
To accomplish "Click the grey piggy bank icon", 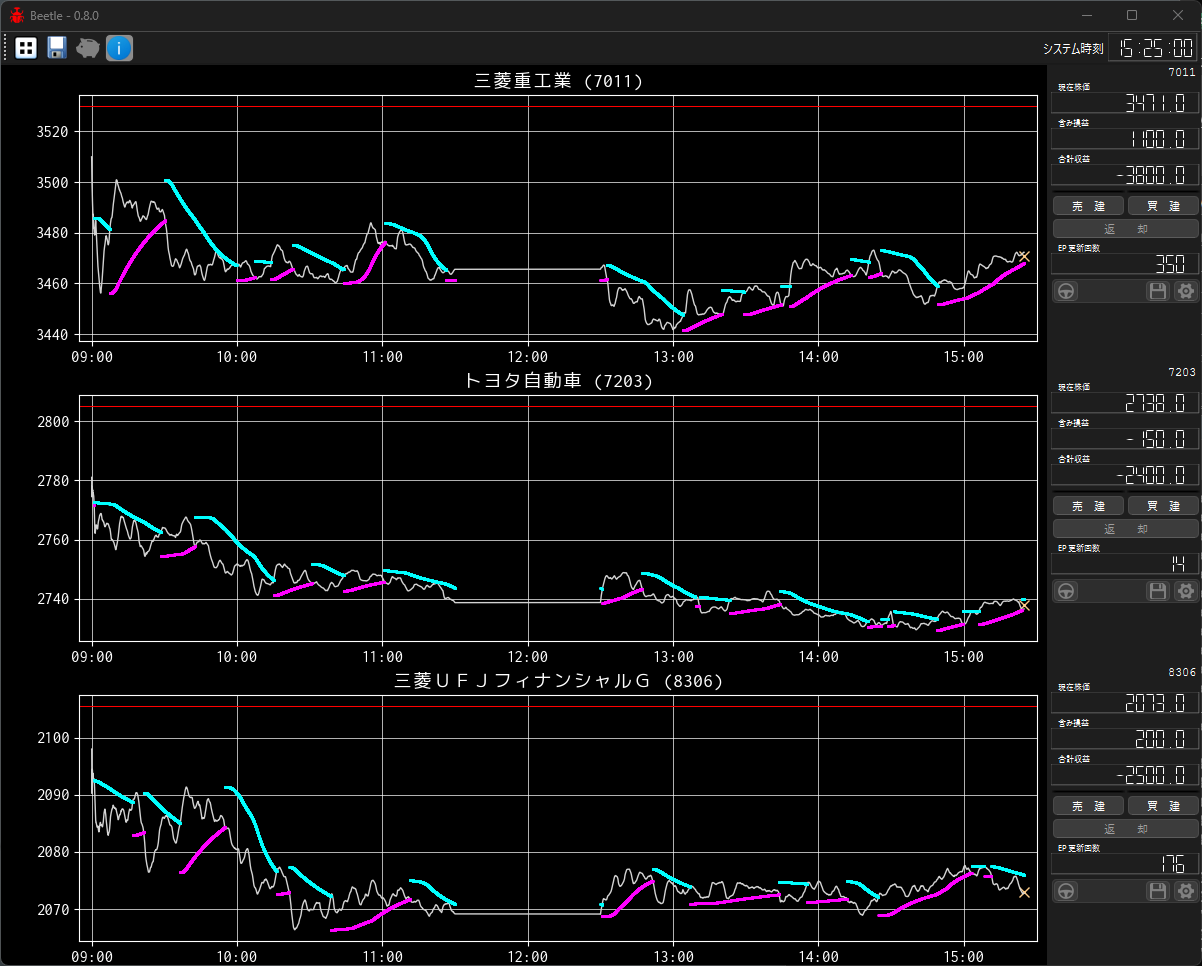I will pyautogui.click(x=88, y=47).
